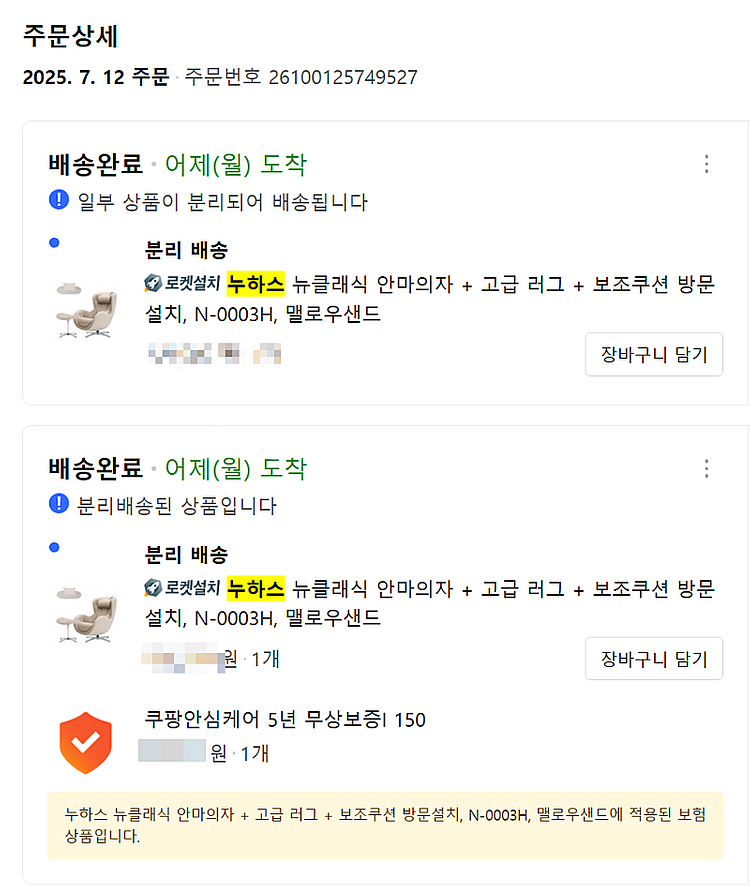Click the first card's 배송완료 status heading
750x887 pixels.
tap(95, 164)
